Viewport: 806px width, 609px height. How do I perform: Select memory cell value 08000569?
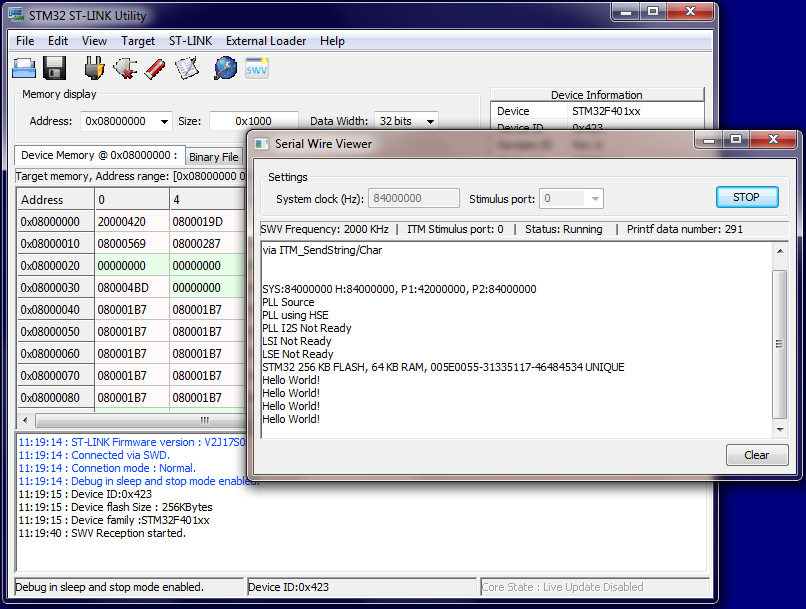coord(132,244)
